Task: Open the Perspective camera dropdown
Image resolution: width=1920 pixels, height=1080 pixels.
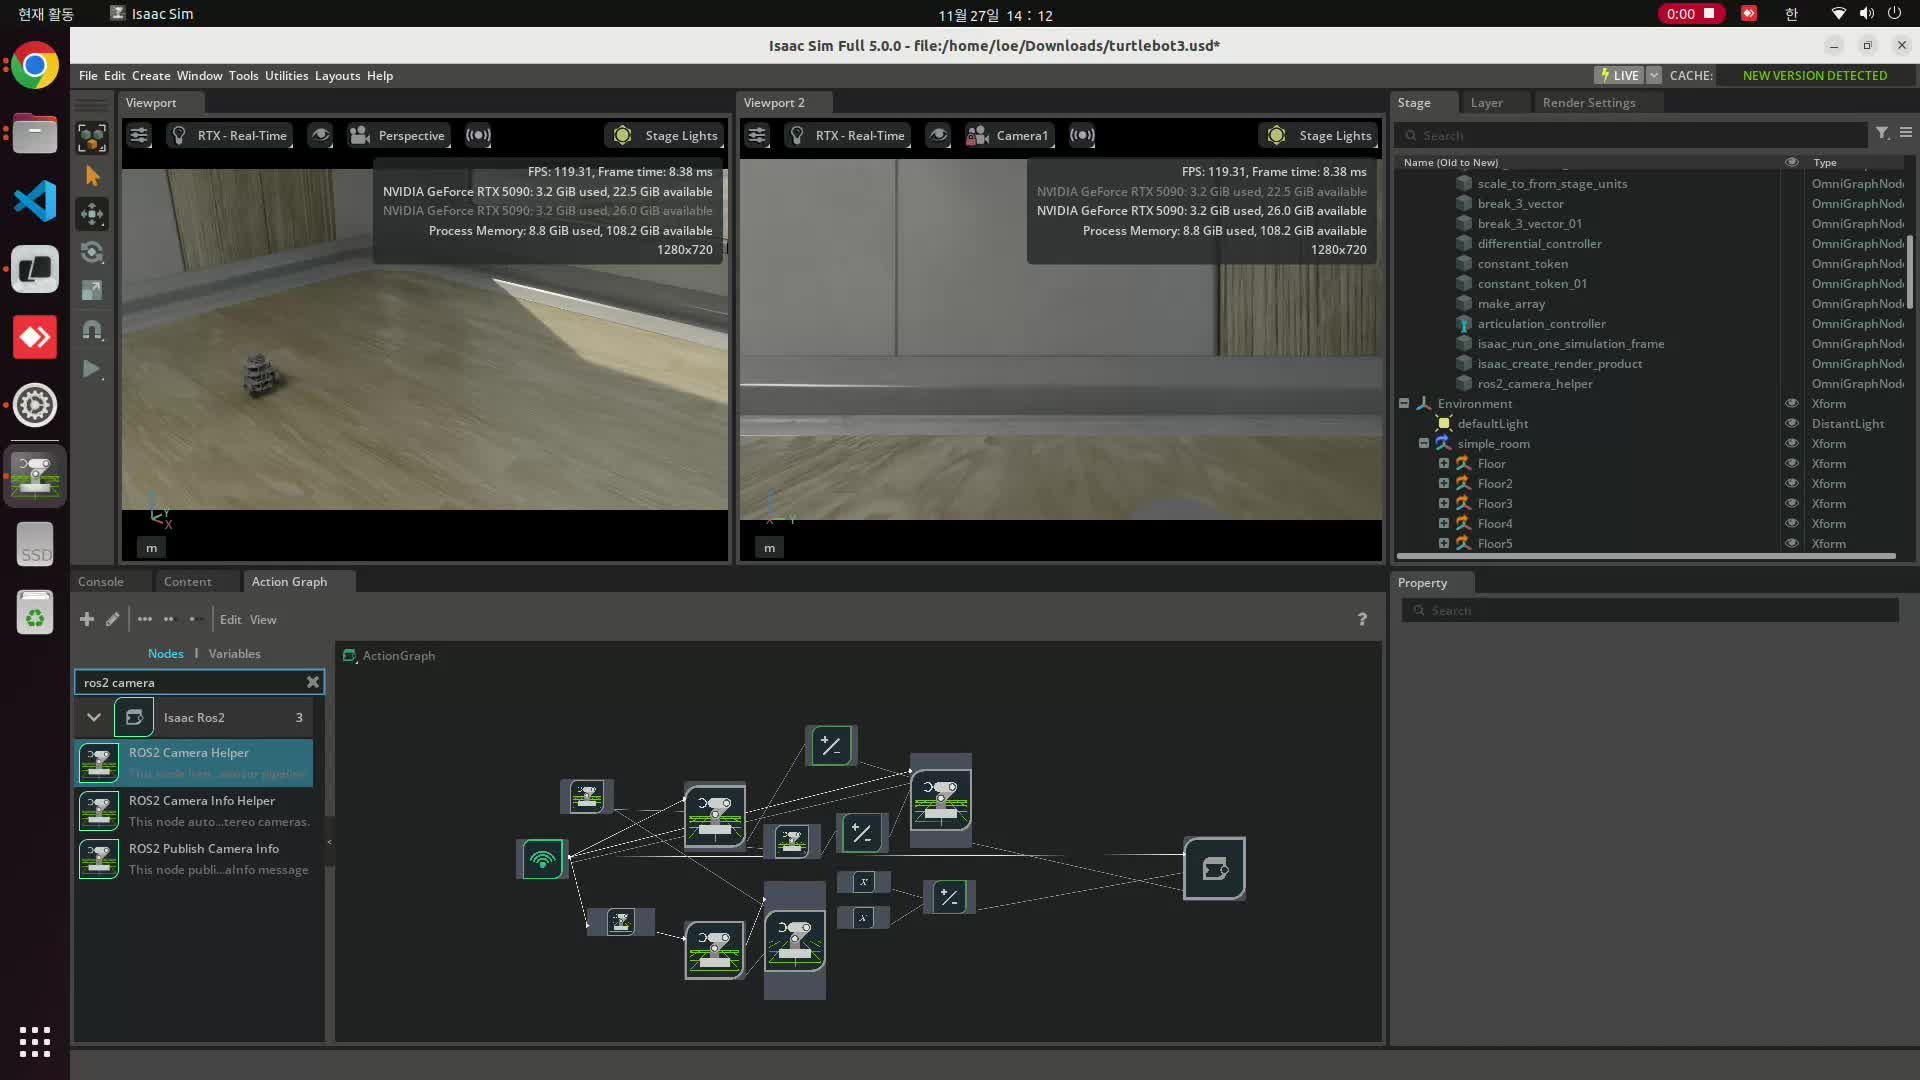Action: pyautogui.click(x=398, y=135)
